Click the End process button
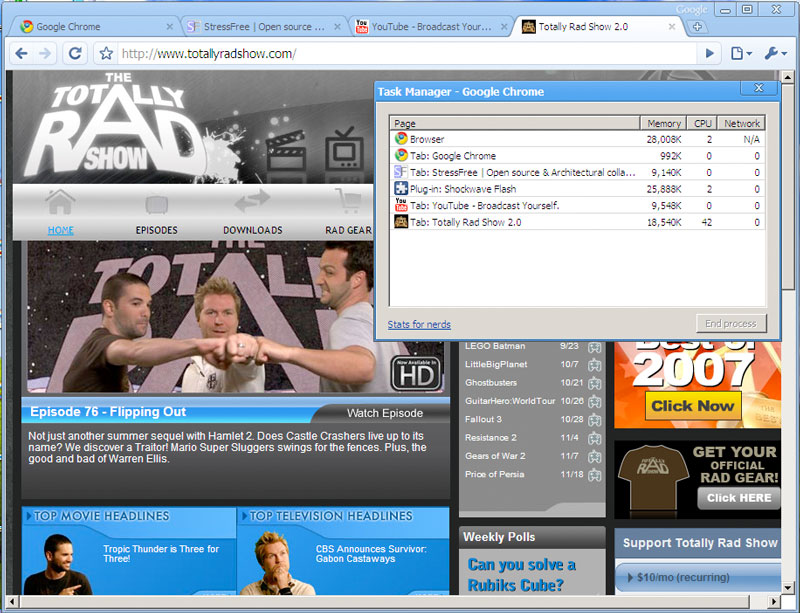The height and width of the screenshot is (613, 800). (731, 324)
